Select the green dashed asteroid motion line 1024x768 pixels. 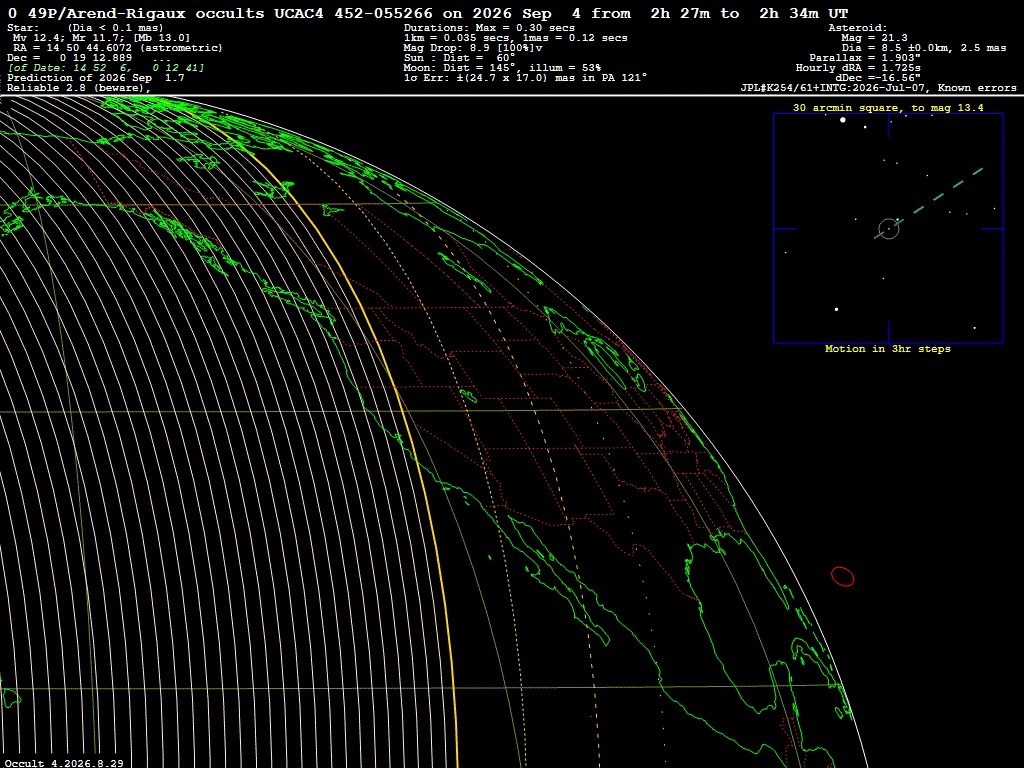(929, 203)
